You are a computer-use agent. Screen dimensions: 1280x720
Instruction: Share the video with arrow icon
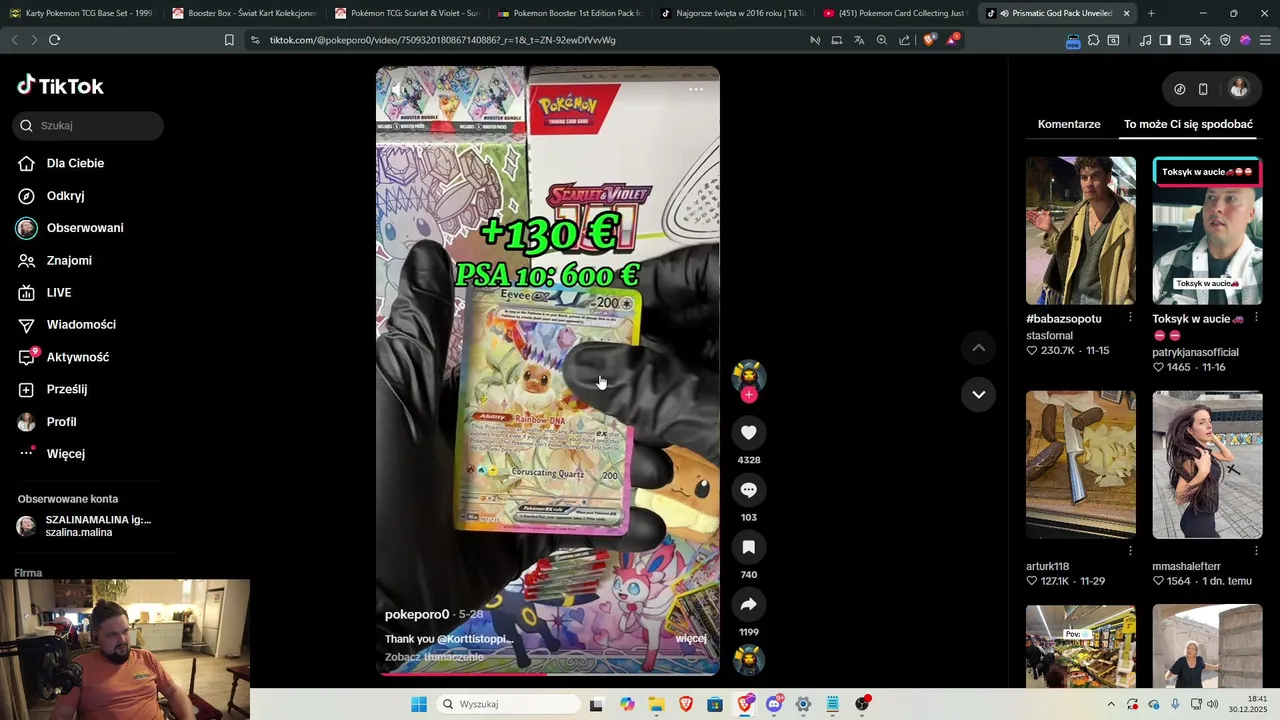pyautogui.click(x=748, y=604)
